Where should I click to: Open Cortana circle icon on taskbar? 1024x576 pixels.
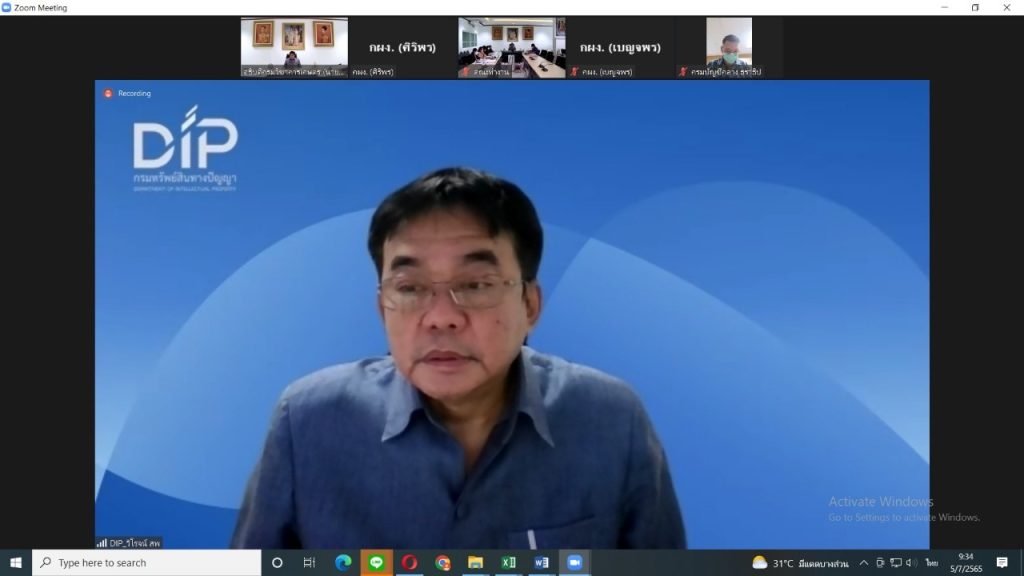(277, 562)
